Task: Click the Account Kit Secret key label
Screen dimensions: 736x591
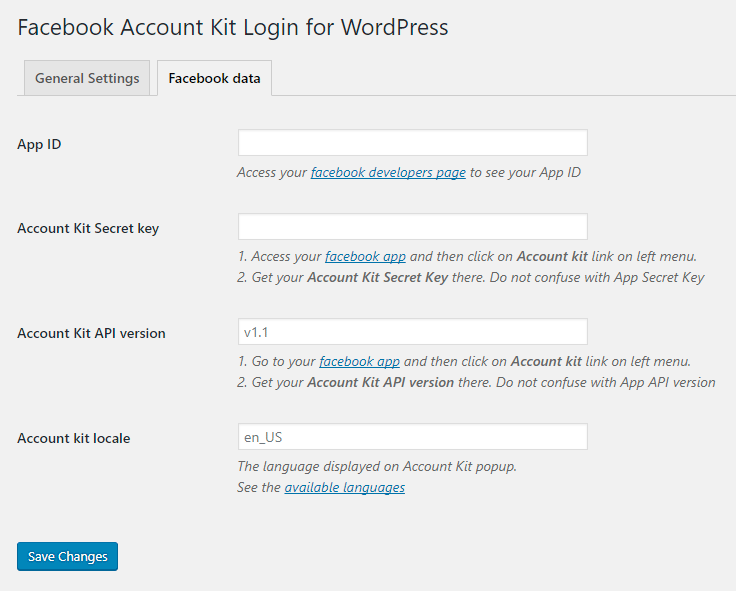Action: pyautogui.click(x=88, y=228)
